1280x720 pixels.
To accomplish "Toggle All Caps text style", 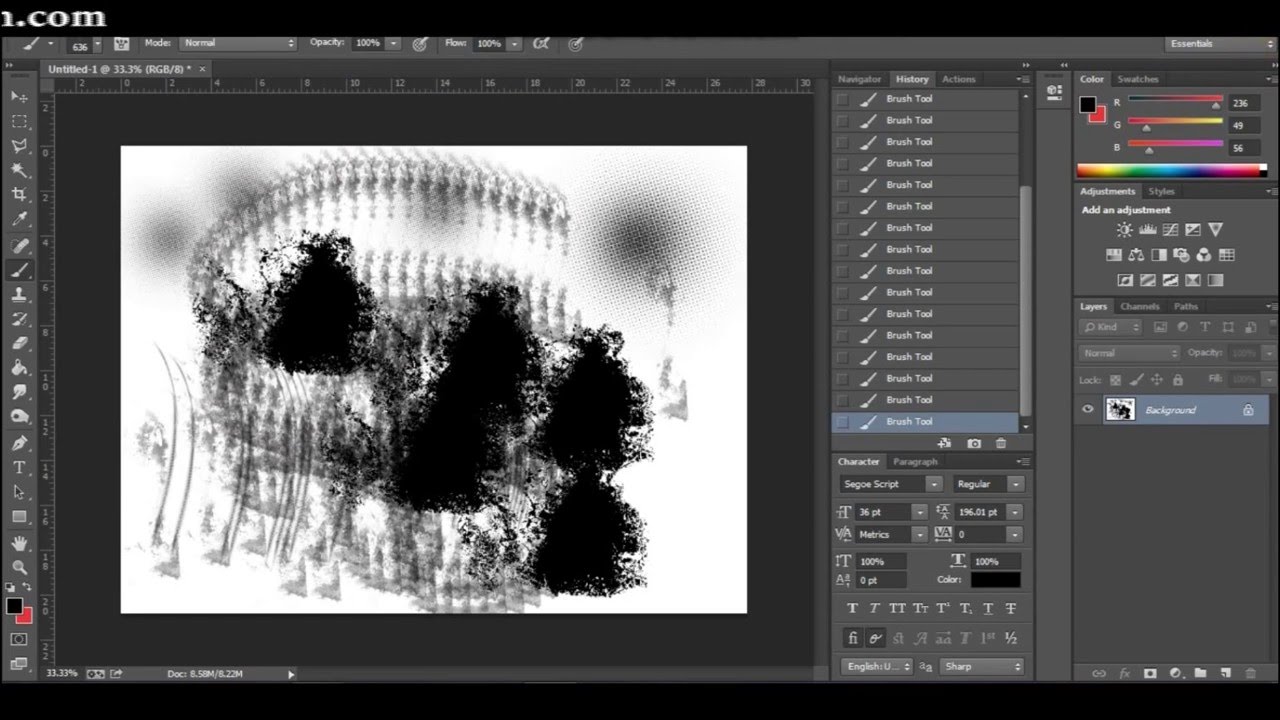I will (x=897, y=608).
